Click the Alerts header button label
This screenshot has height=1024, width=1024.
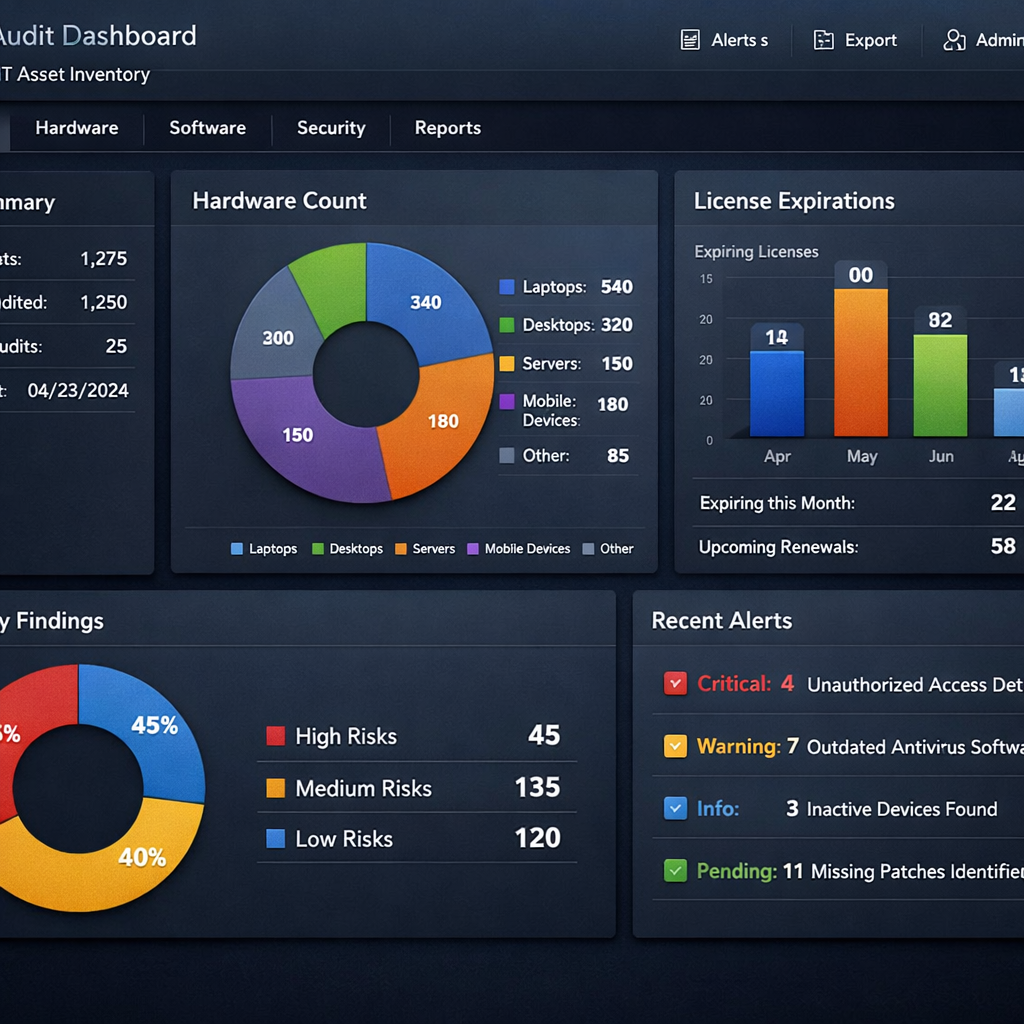(x=739, y=40)
